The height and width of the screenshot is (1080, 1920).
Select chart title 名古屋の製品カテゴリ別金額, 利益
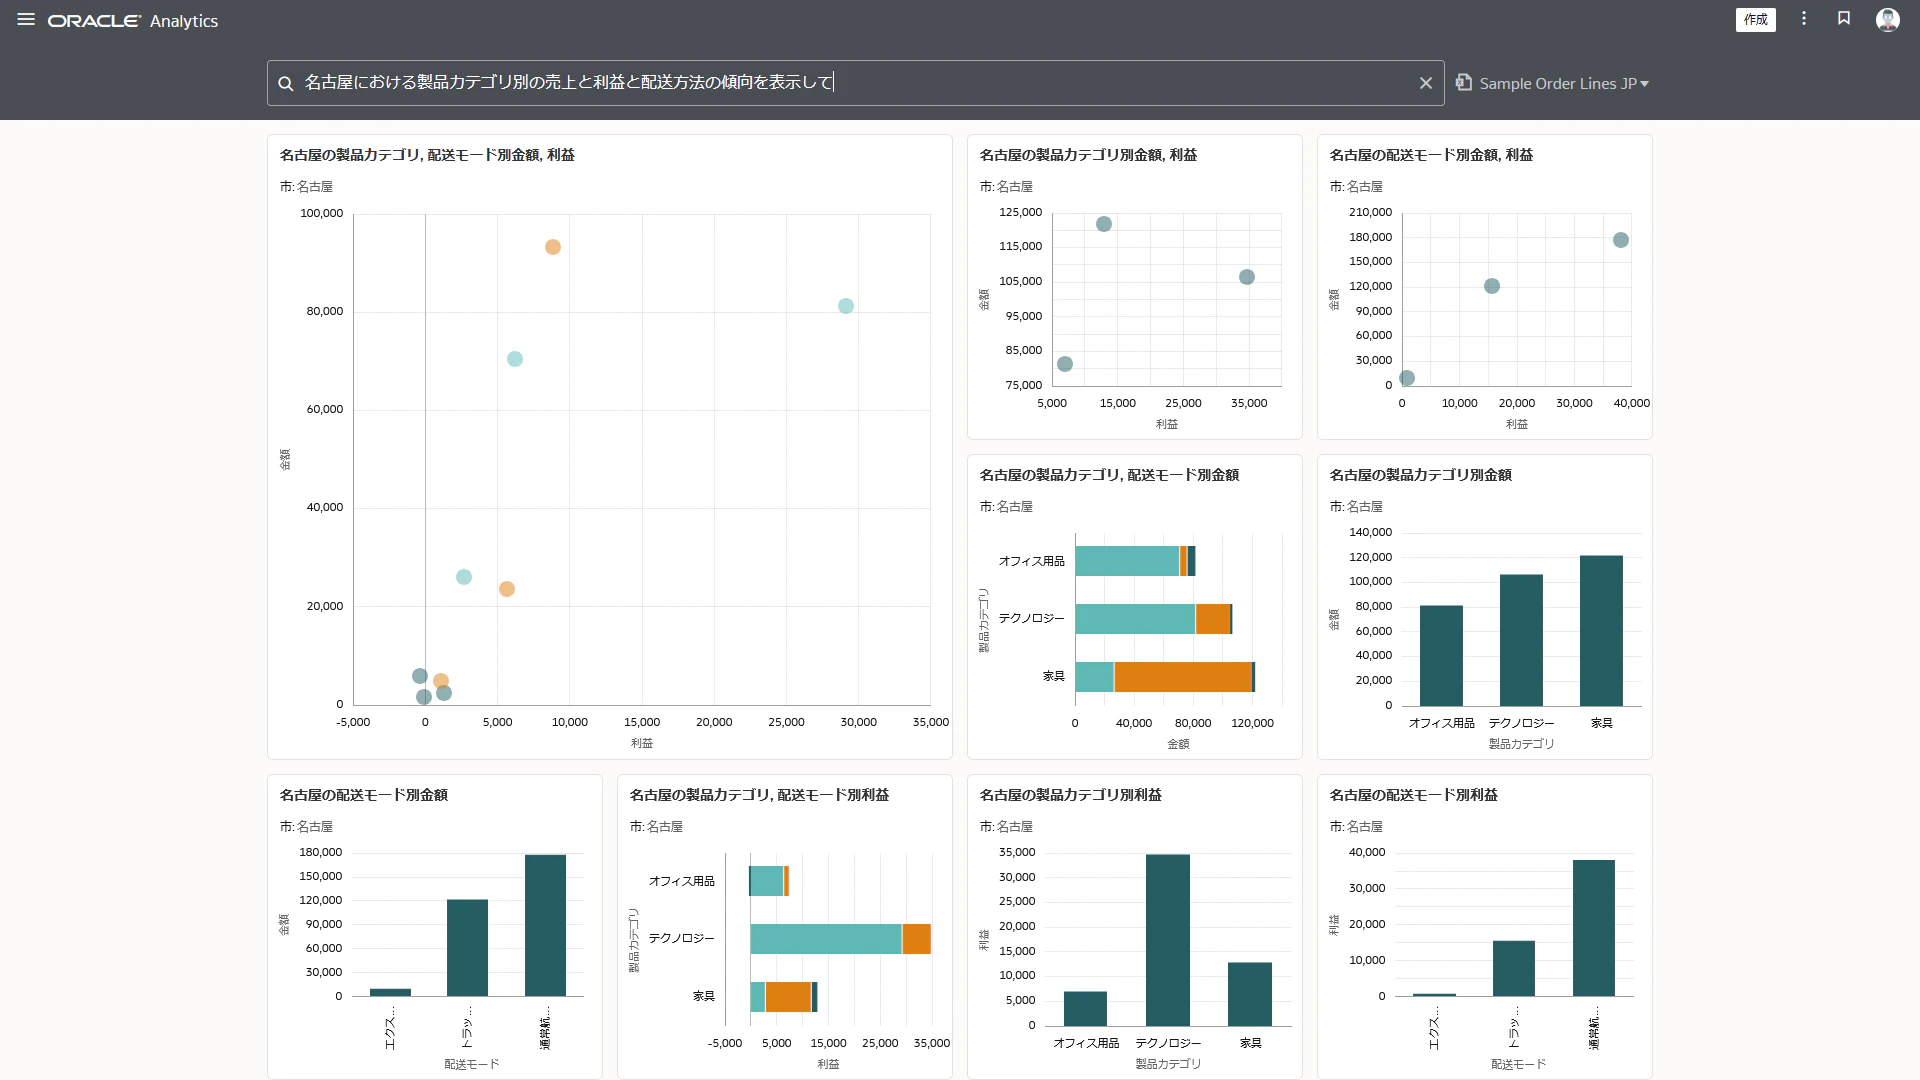pyautogui.click(x=1088, y=155)
